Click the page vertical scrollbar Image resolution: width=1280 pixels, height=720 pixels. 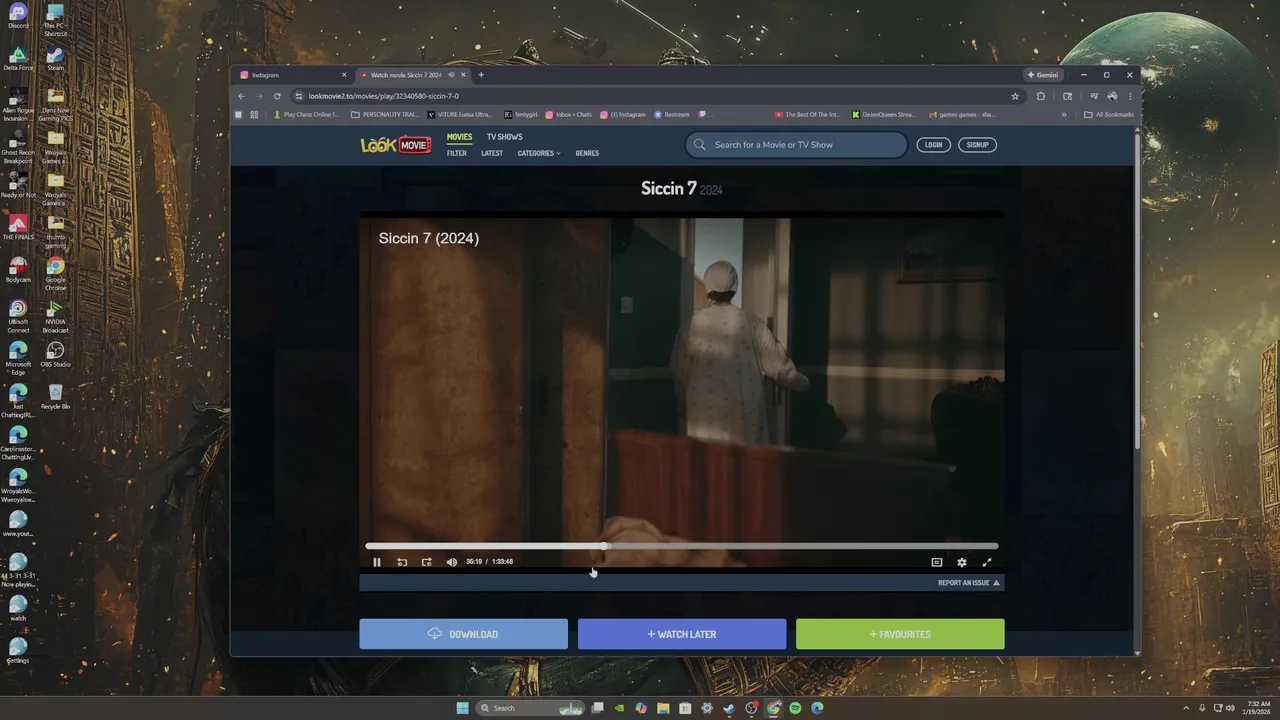click(1137, 290)
